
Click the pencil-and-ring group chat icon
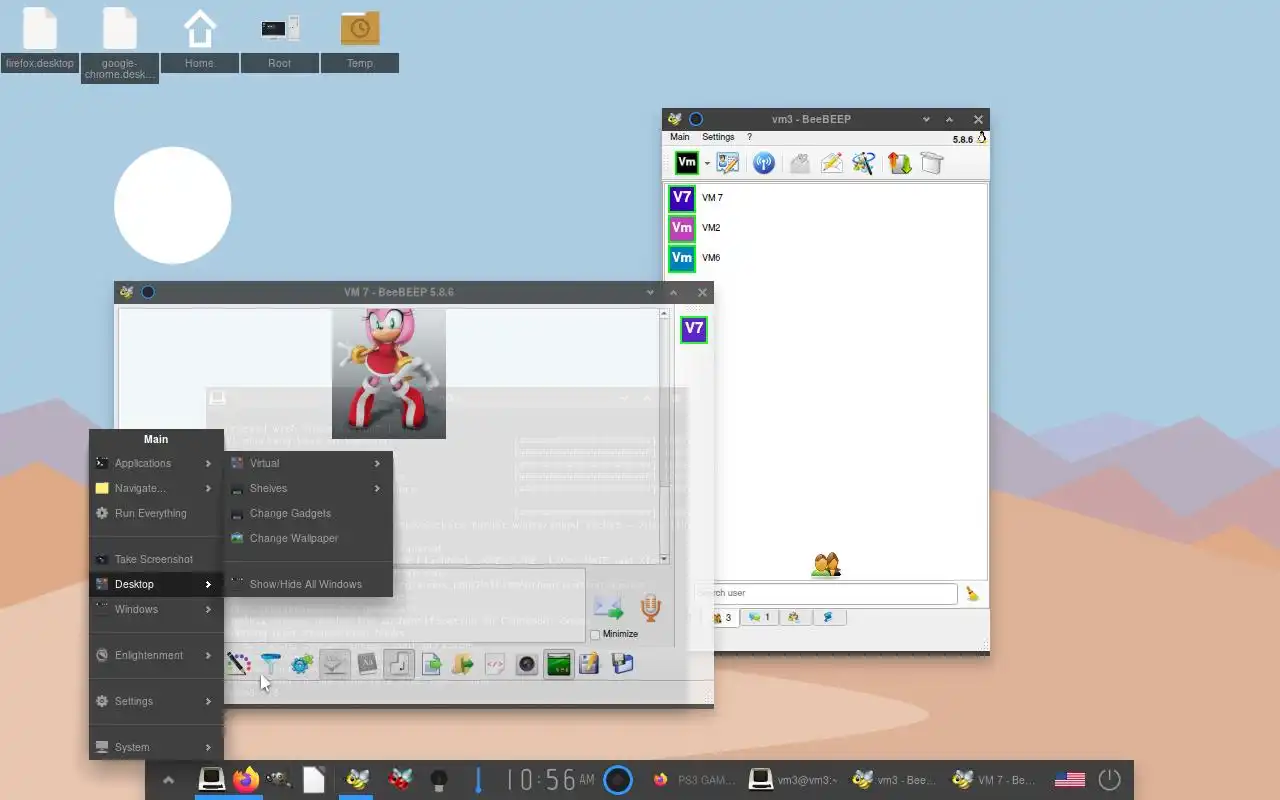864,163
